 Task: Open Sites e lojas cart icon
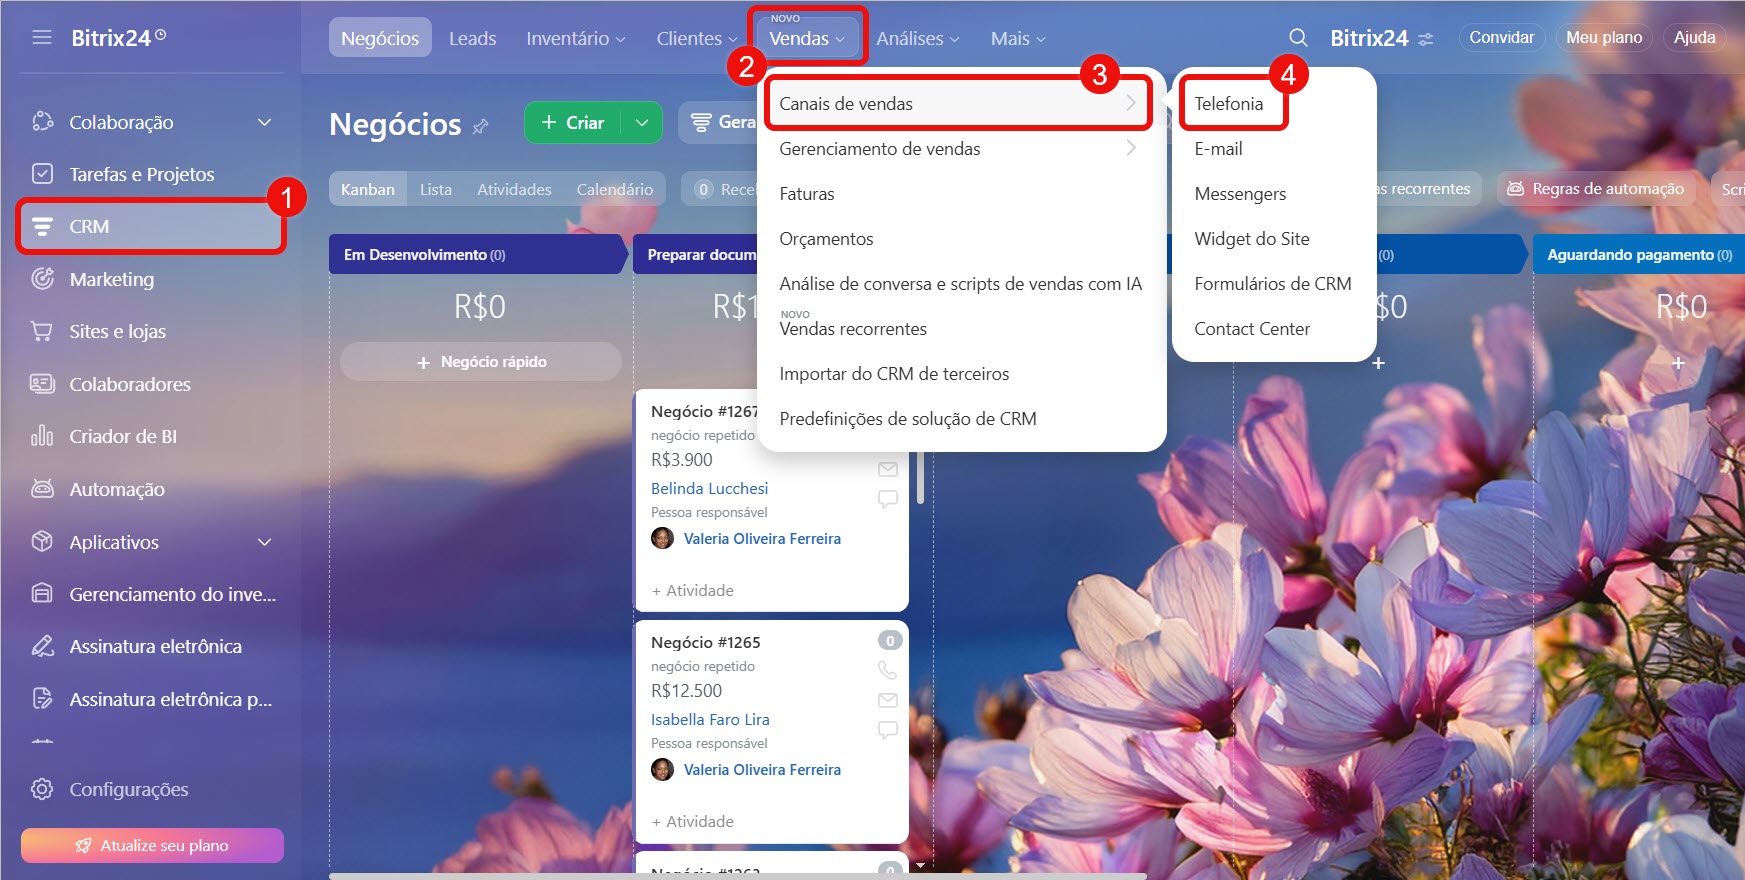(x=42, y=332)
